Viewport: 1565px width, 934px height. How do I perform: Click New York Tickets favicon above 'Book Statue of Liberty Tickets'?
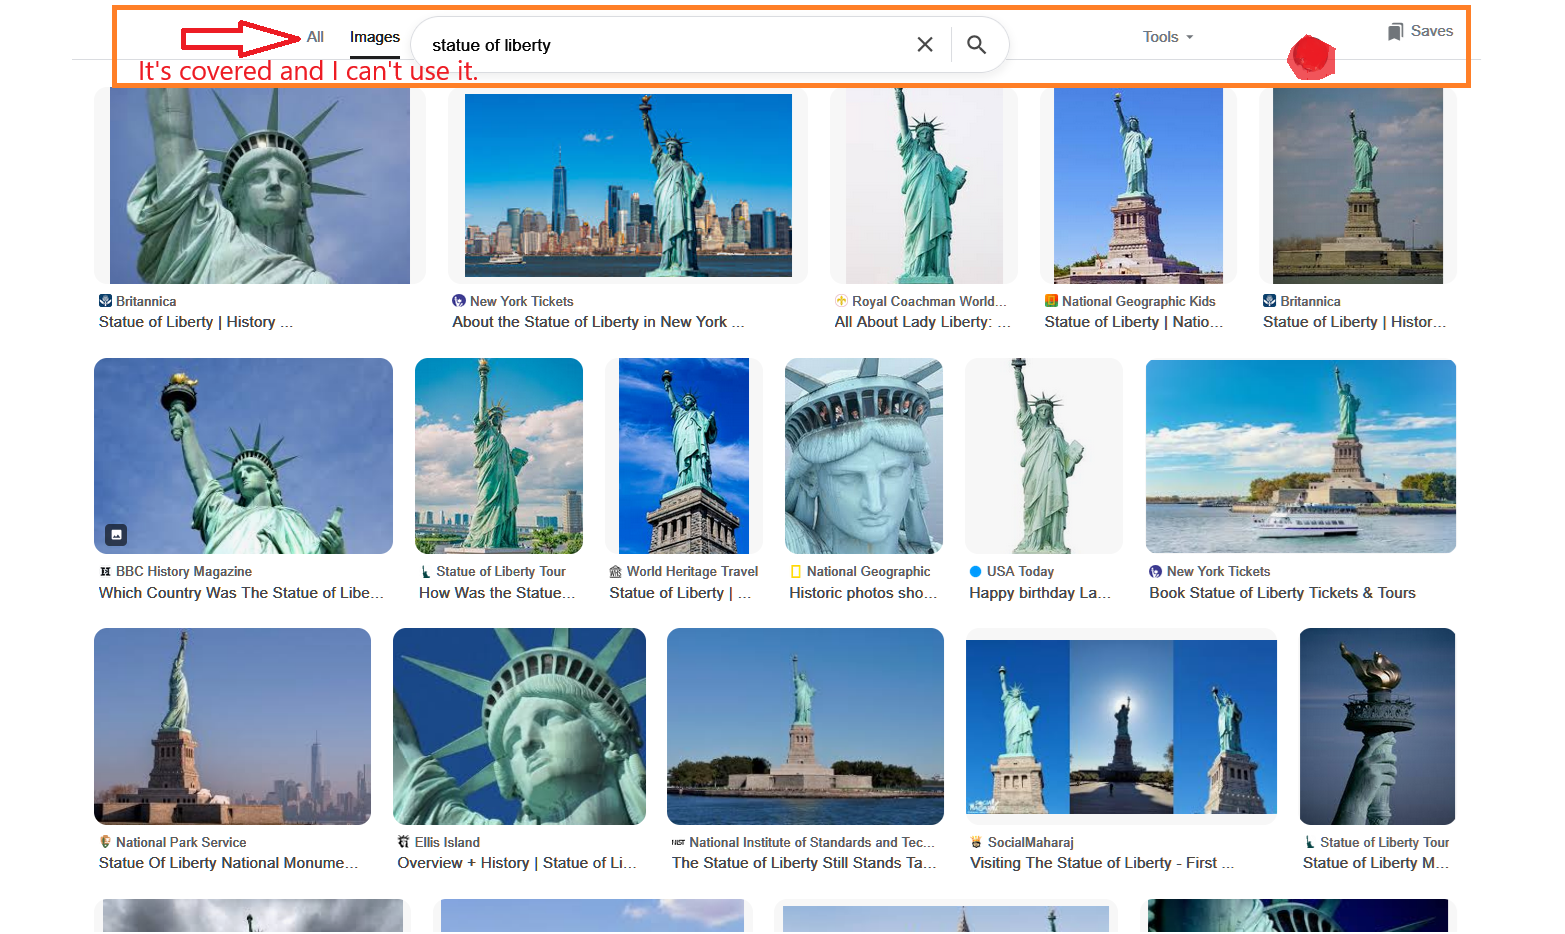1155,571
